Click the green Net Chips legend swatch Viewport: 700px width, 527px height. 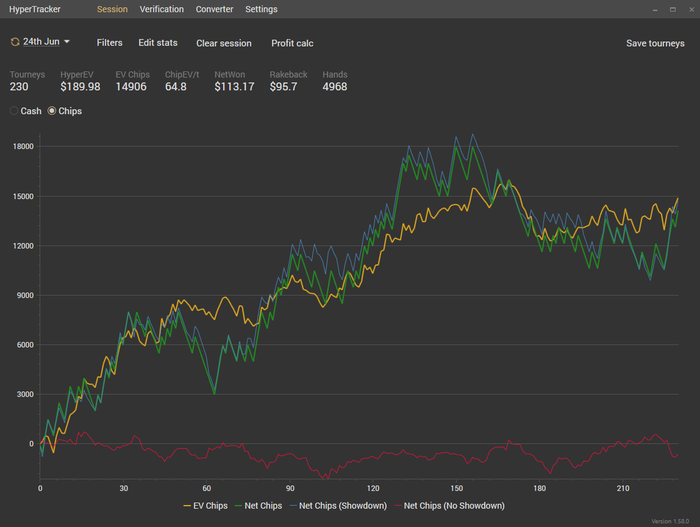[x=238, y=506]
